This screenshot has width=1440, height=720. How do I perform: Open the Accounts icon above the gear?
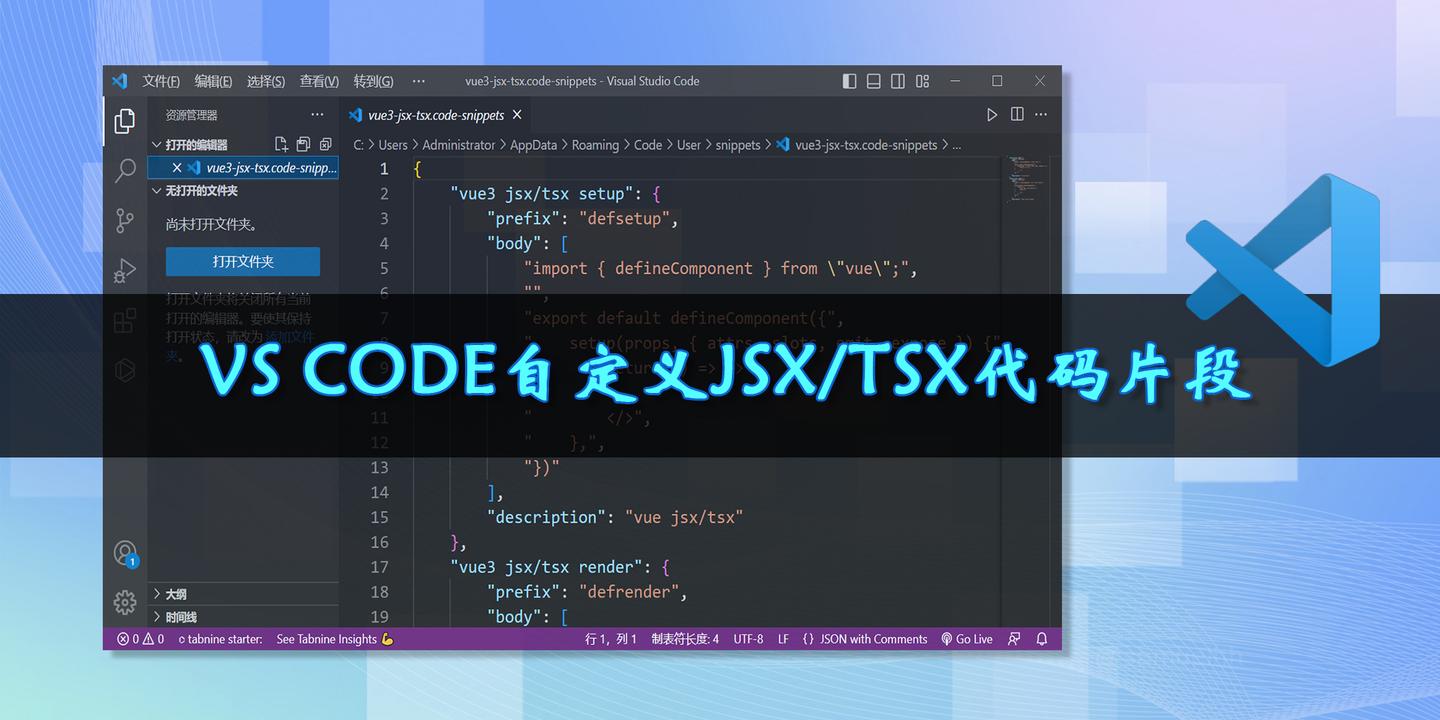click(124, 553)
